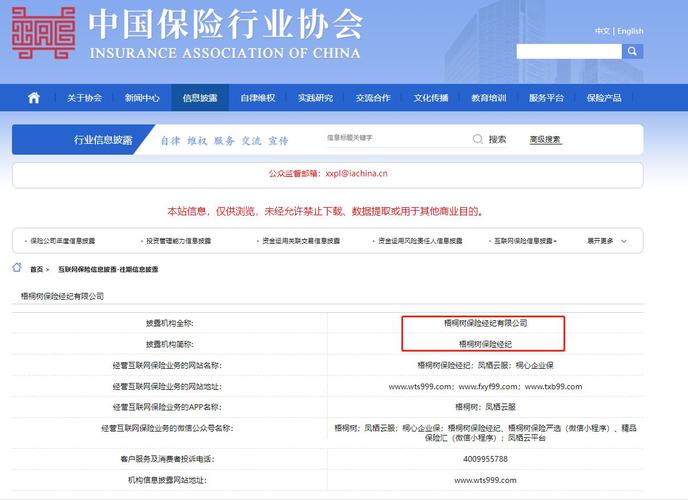The width and height of the screenshot is (688, 500).
Task: Click the 梧桐树保险经纪 short name value
Action: point(485,344)
